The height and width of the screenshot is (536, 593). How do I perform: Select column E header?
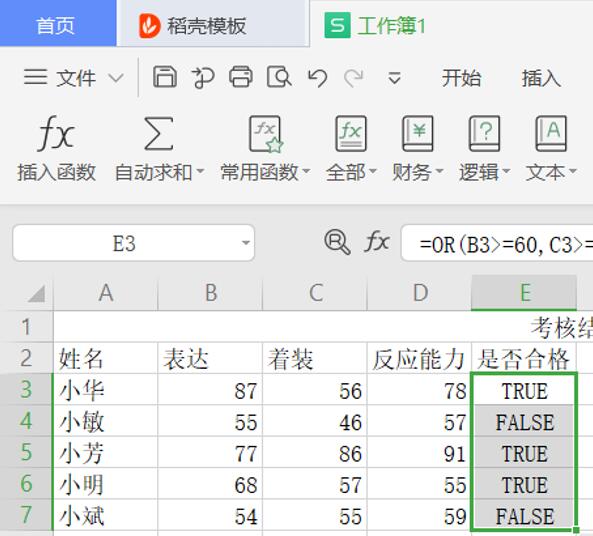tap(524, 293)
